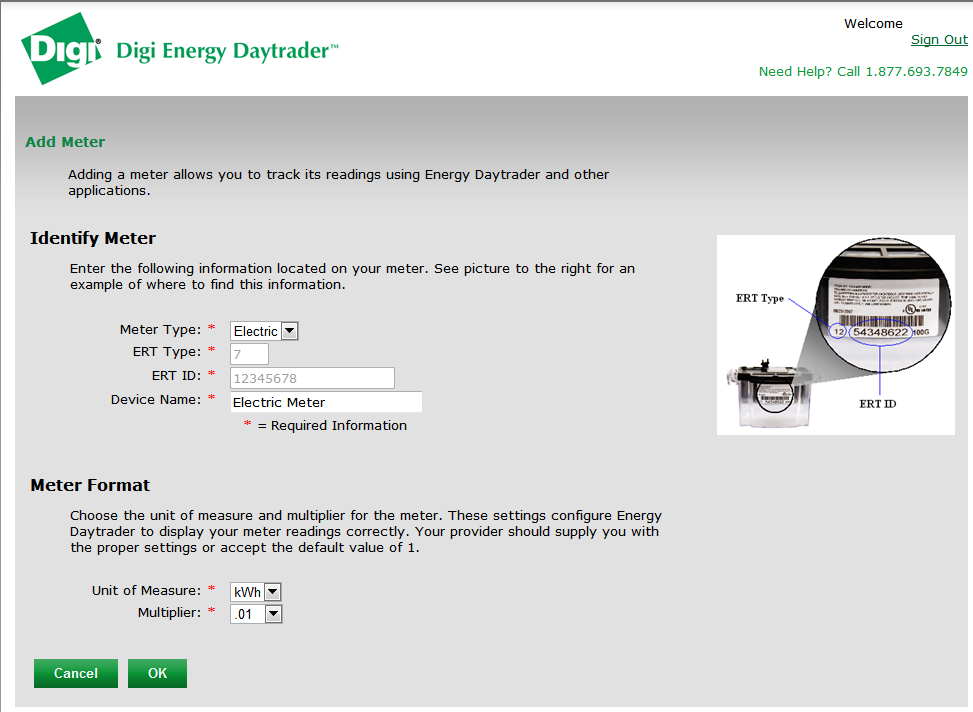Viewport: 973px width, 712px height.
Task: Click the Meter Format section heading
Action: (x=90, y=485)
